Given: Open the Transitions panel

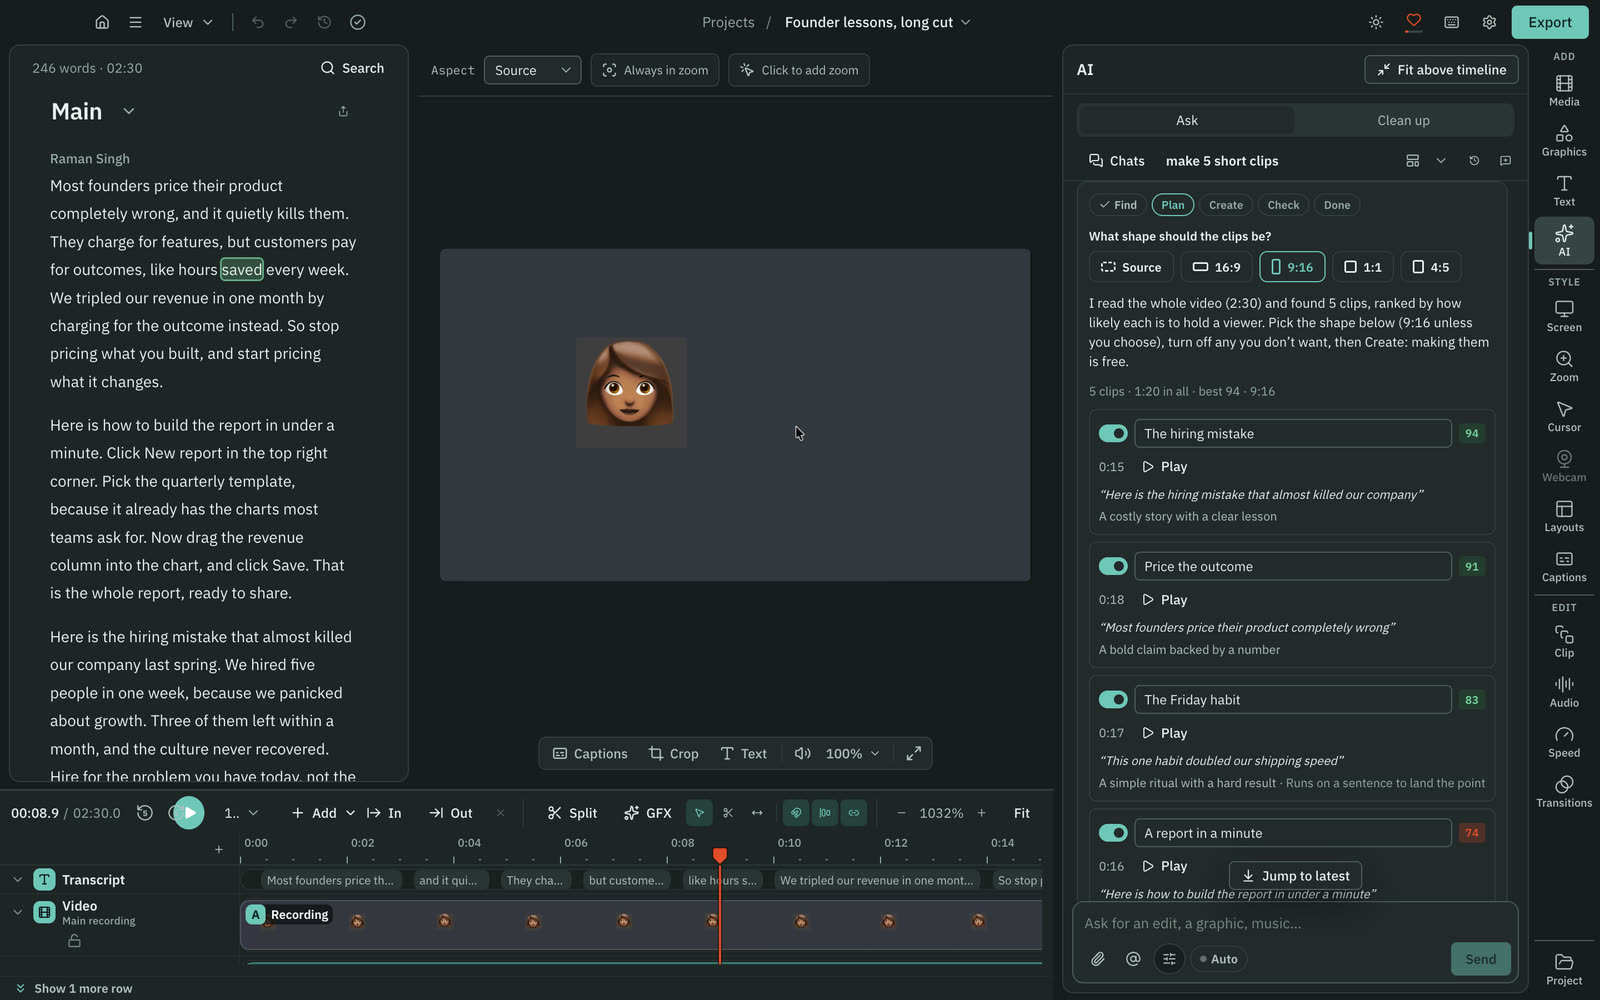Looking at the screenshot, I should 1564,792.
